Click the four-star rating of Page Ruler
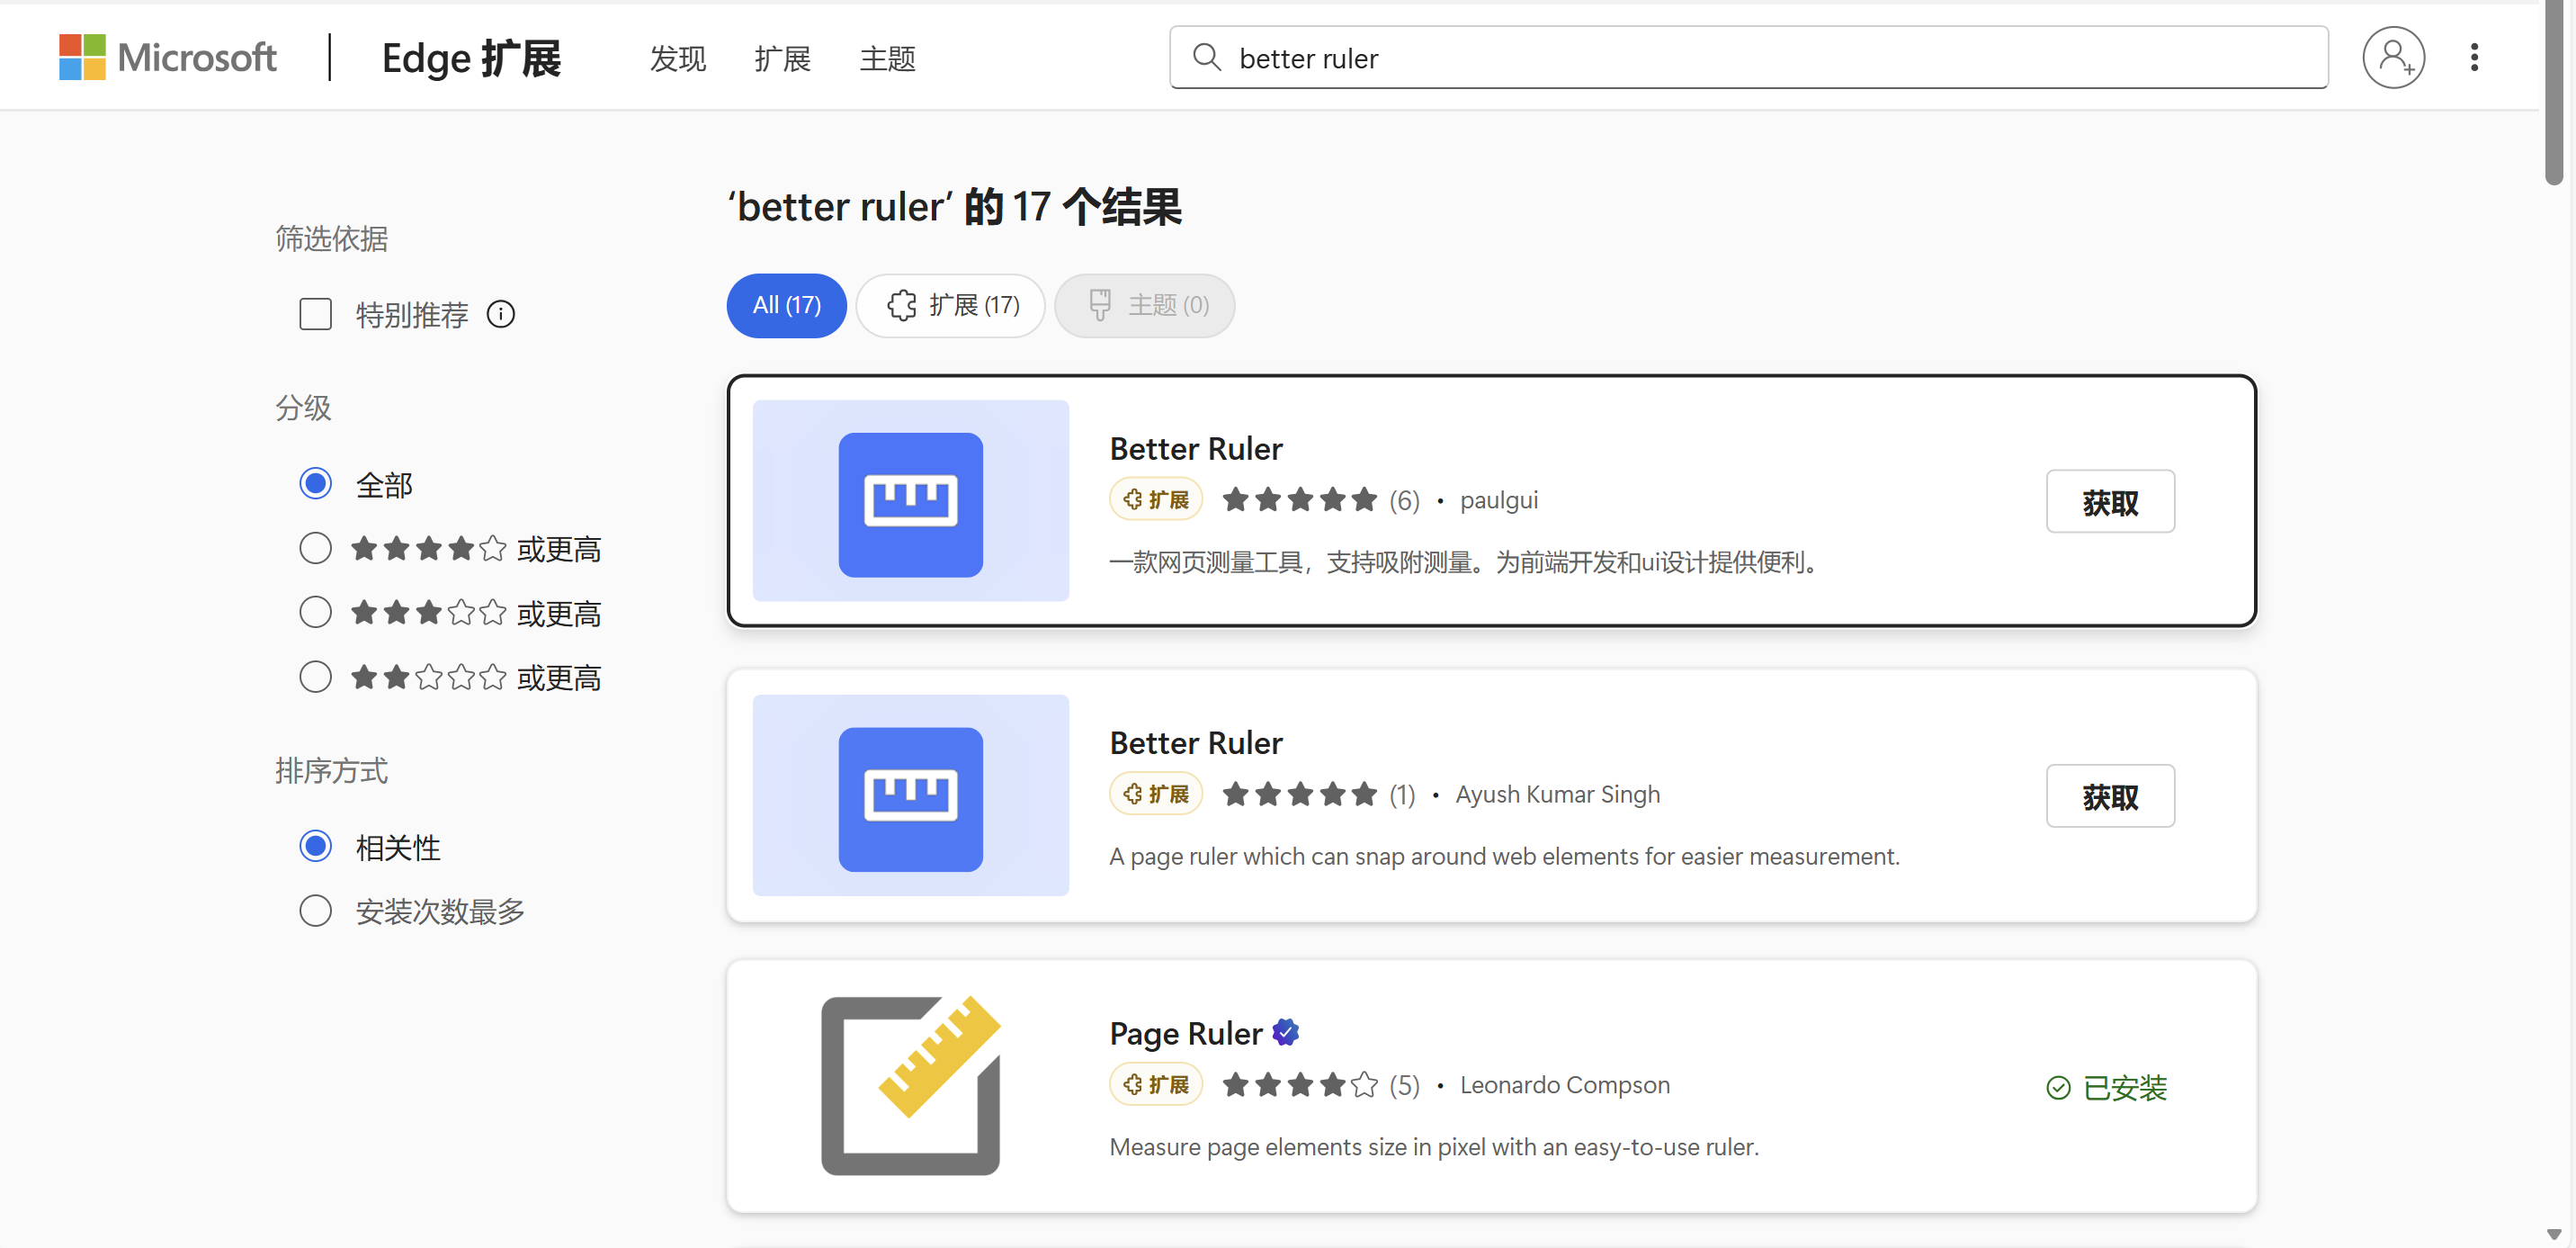Screen dimensions: 2576x1248 tap(1299, 1084)
